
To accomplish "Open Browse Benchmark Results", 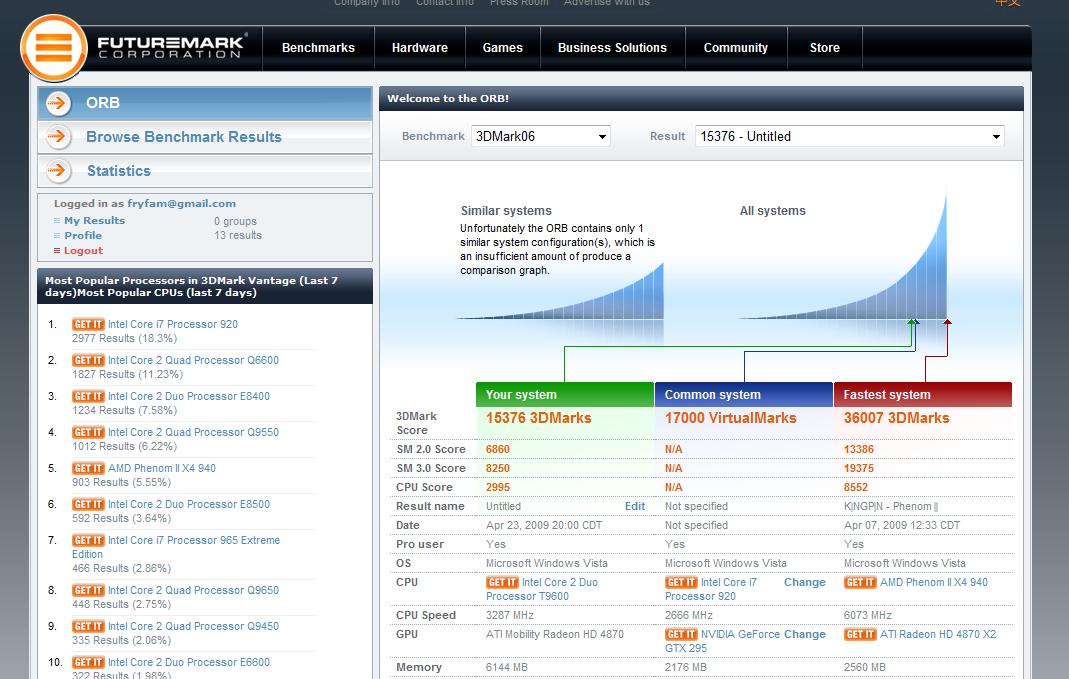I will coord(205,137).
